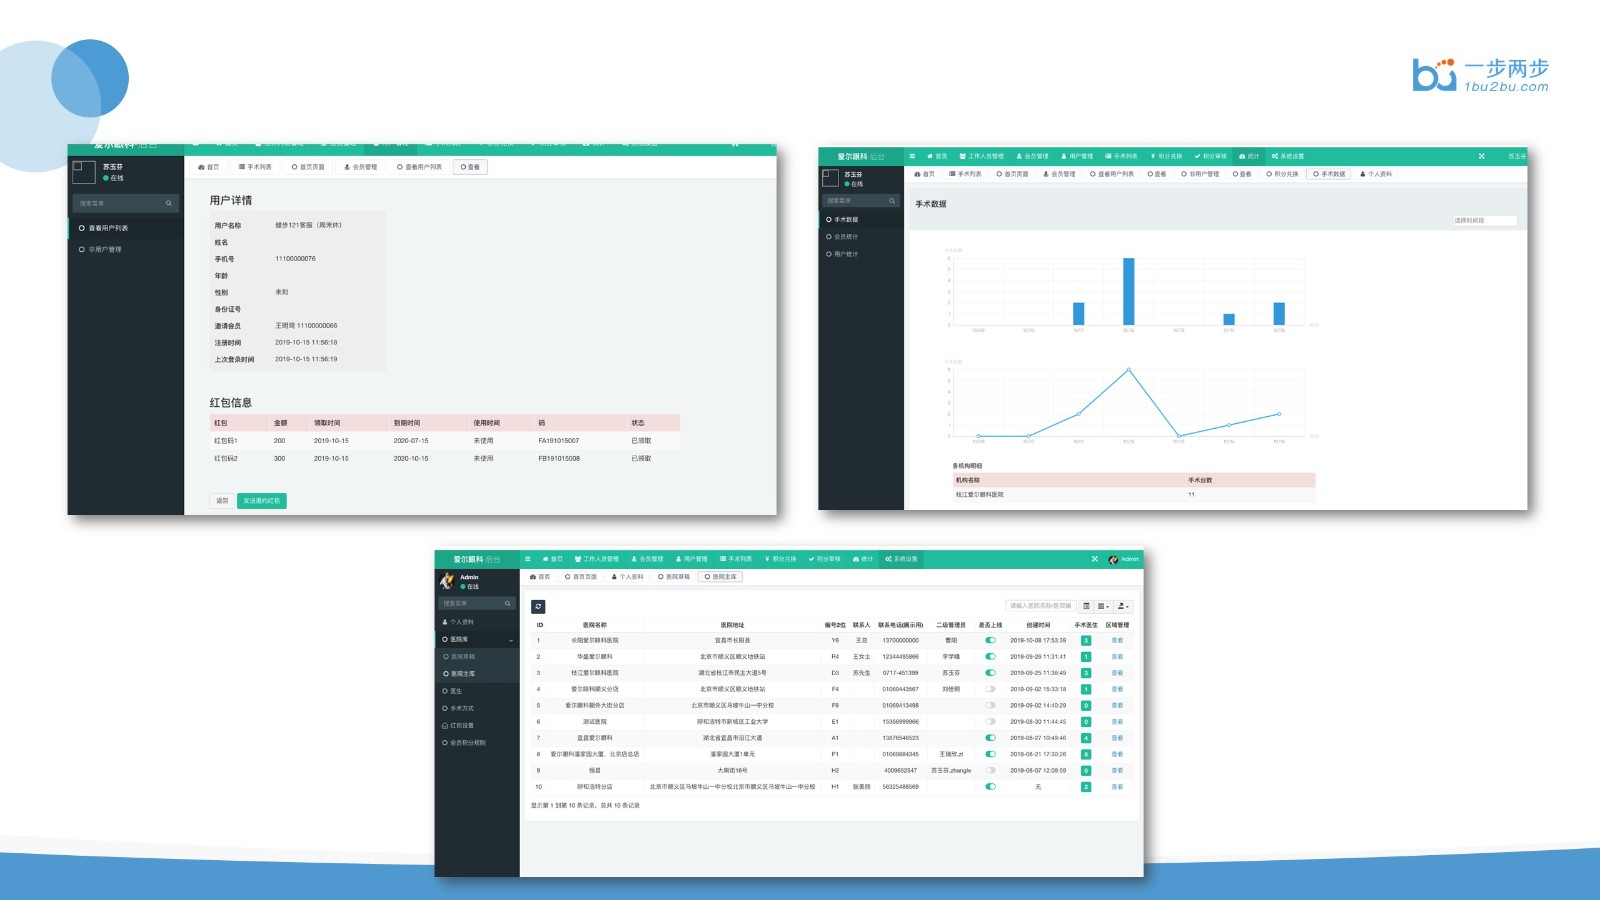1600x900 pixels.
Task: Click 2019-10-08 17:53:39 in hospital row 1
Action: pos(1038,640)
